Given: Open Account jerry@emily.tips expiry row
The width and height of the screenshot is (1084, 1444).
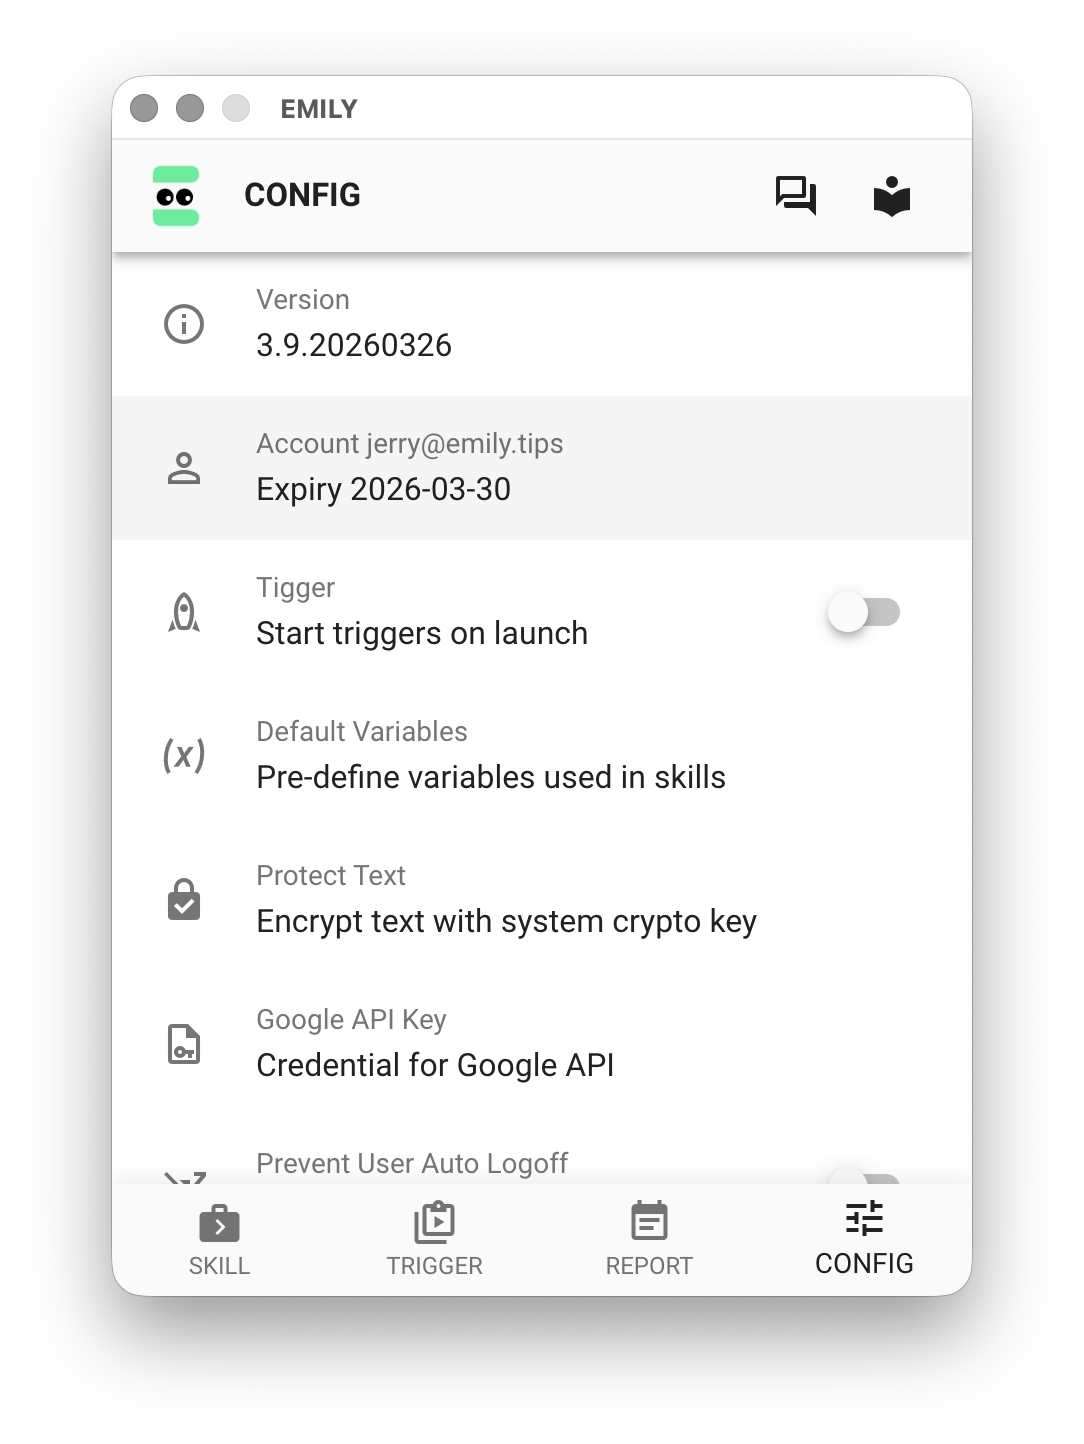Looking at the screenshot, I should 542,468.
